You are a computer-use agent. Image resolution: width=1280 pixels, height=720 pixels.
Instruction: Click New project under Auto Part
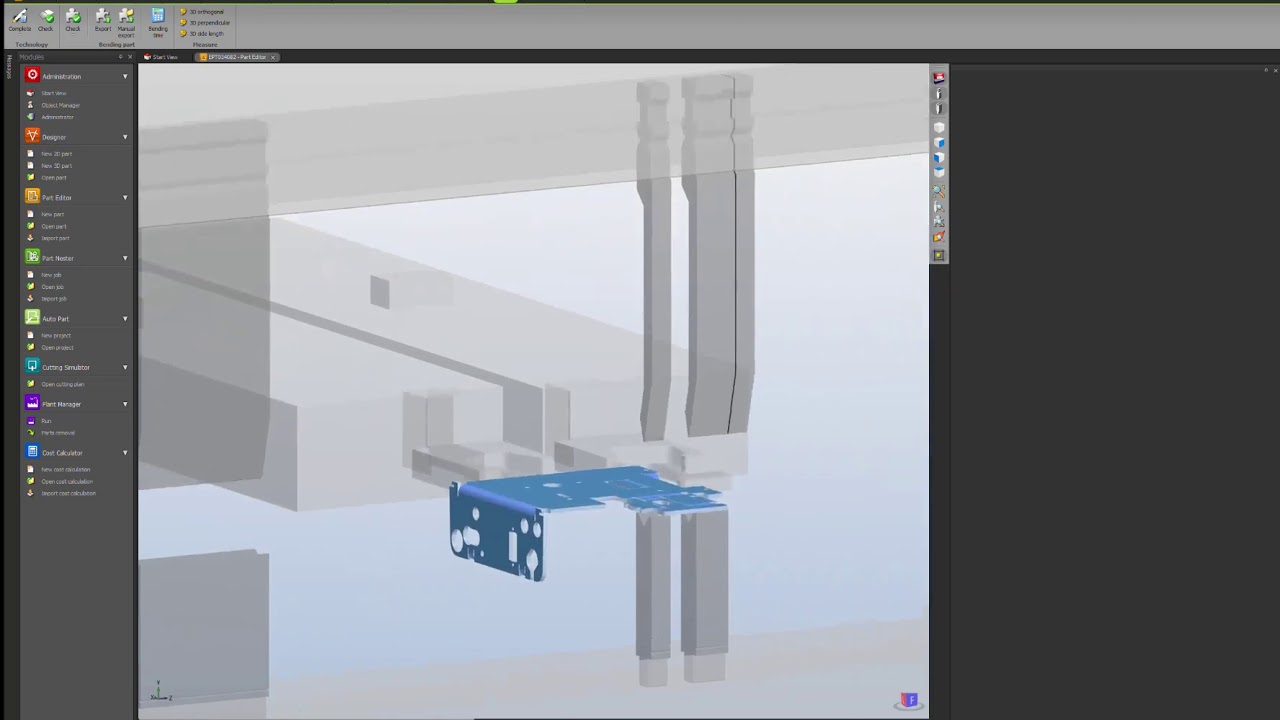click(x=56, y=336)
